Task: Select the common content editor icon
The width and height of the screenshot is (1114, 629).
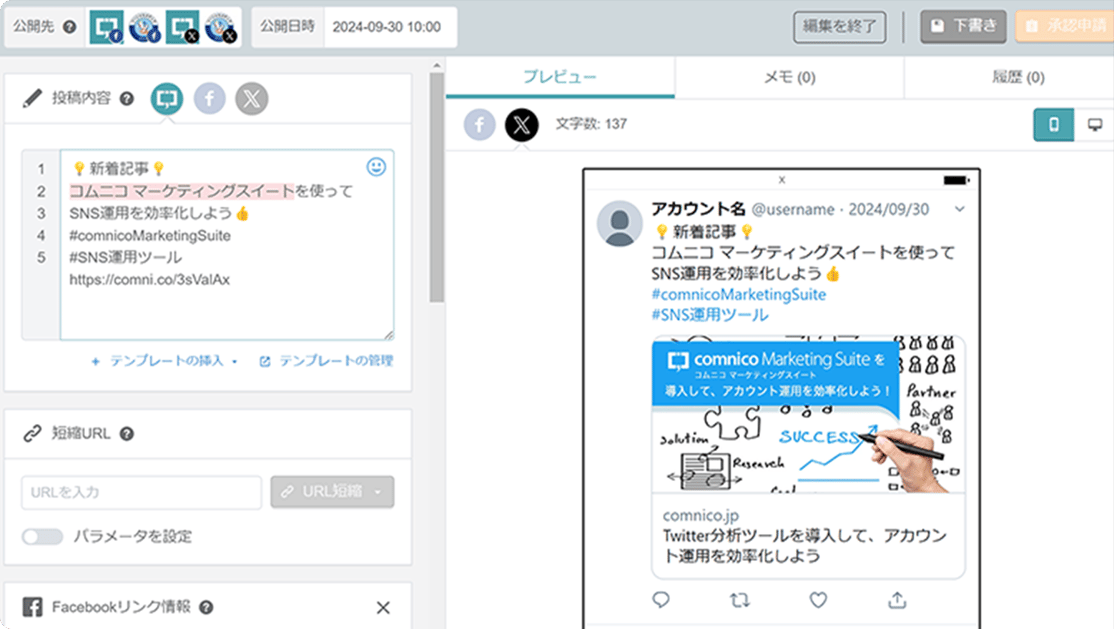Action: (x=167, y=98)
